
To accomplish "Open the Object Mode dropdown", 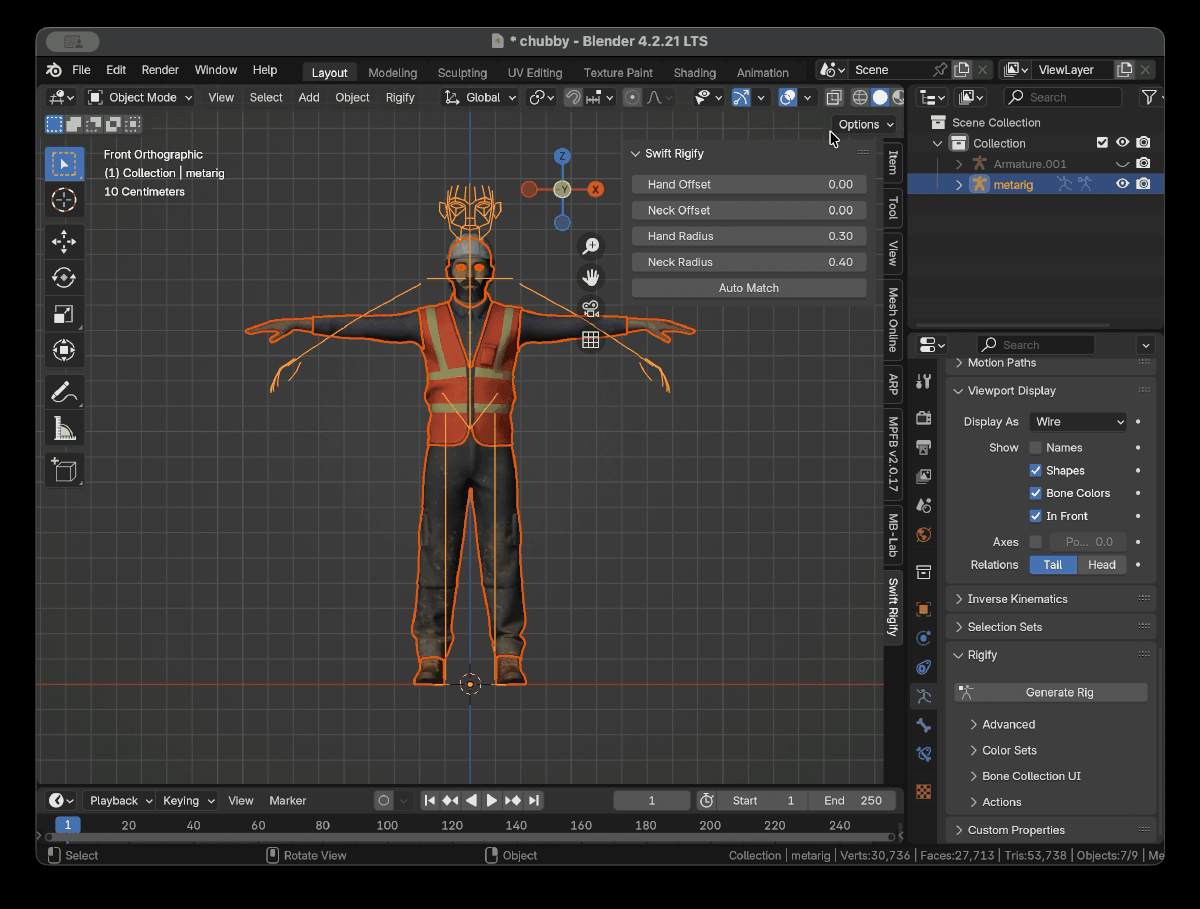I will [x=140, y=97].
